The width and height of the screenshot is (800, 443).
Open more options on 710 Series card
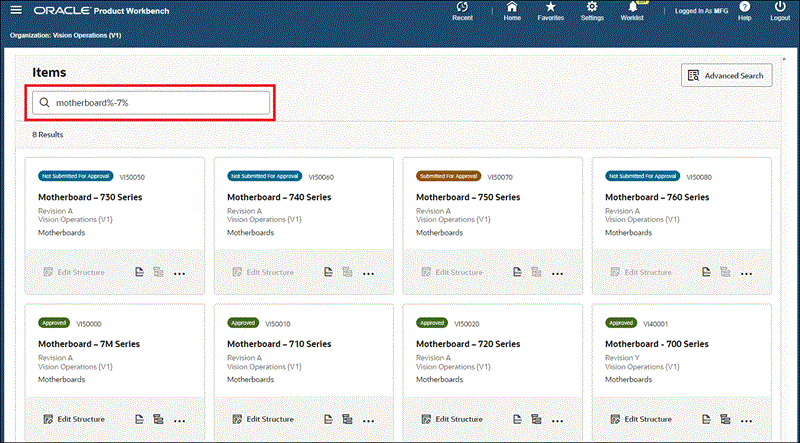pyautogui.click(x=368, y=421)
